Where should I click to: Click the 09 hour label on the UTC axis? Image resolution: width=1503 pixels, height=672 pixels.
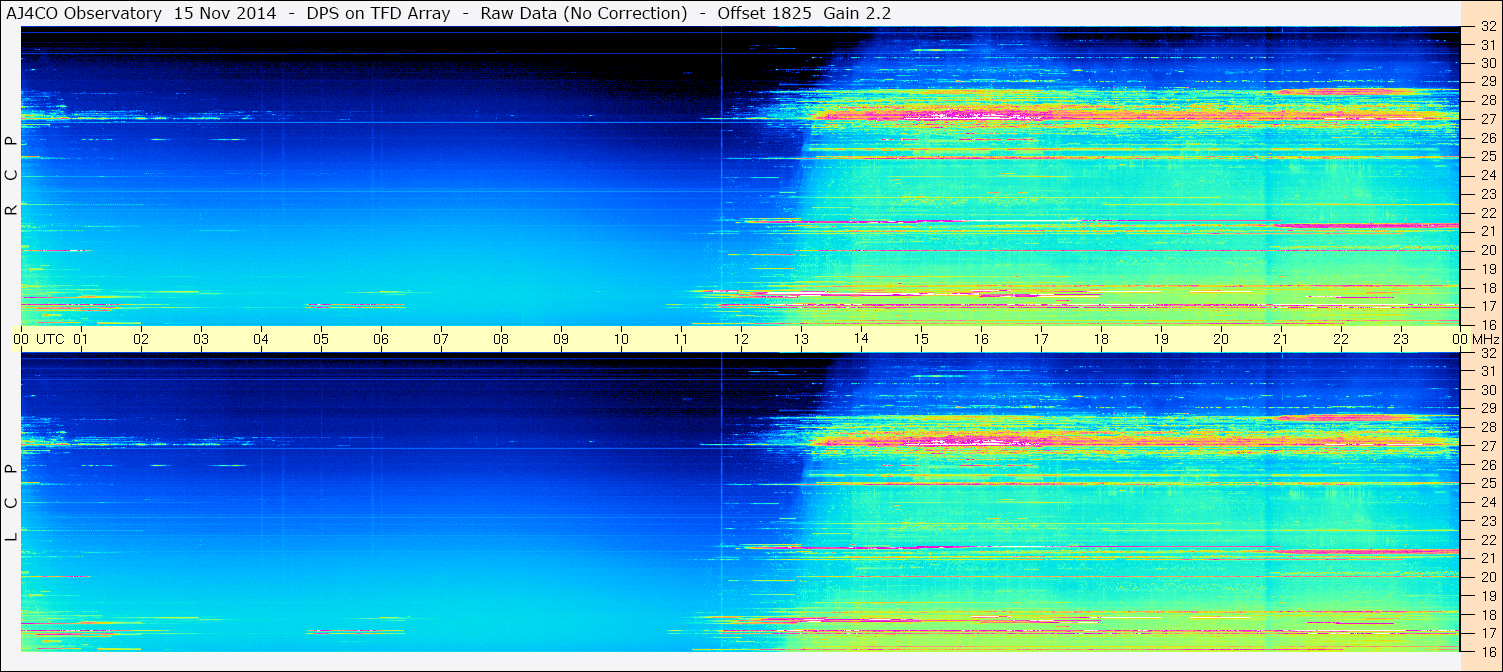click(x=561, y=339)
